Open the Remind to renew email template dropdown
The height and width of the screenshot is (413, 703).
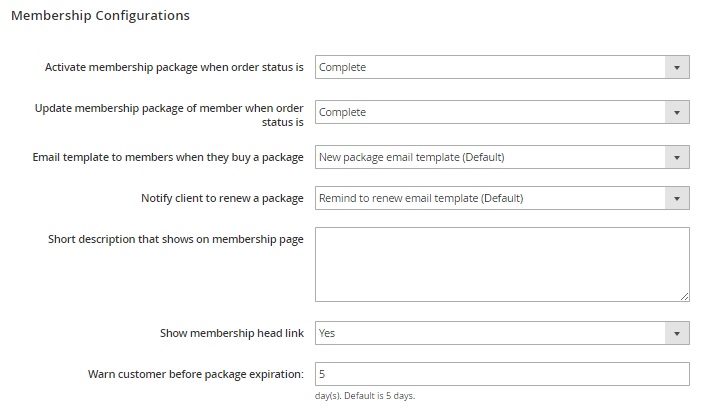click(490, 198)
